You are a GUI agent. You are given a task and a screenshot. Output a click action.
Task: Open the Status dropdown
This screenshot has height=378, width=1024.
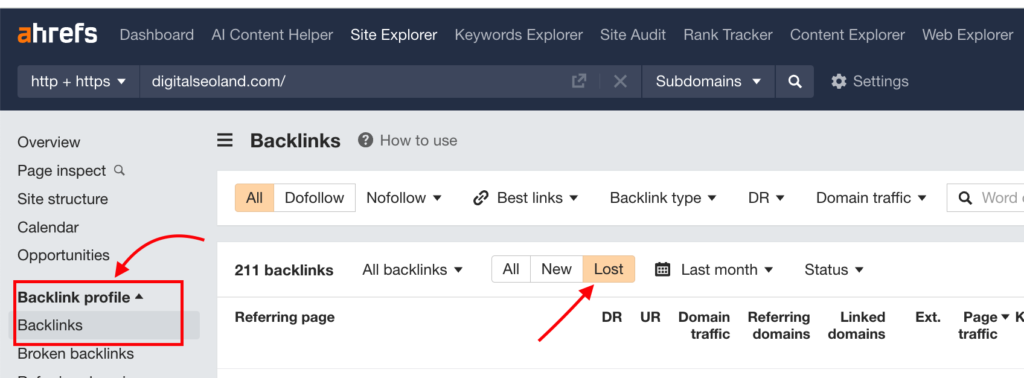click(x=833, y=270)
